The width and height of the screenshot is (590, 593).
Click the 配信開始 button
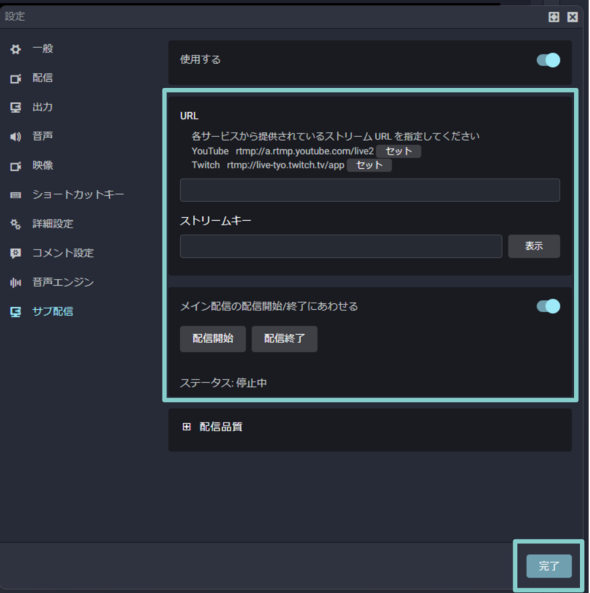[213, 339]
